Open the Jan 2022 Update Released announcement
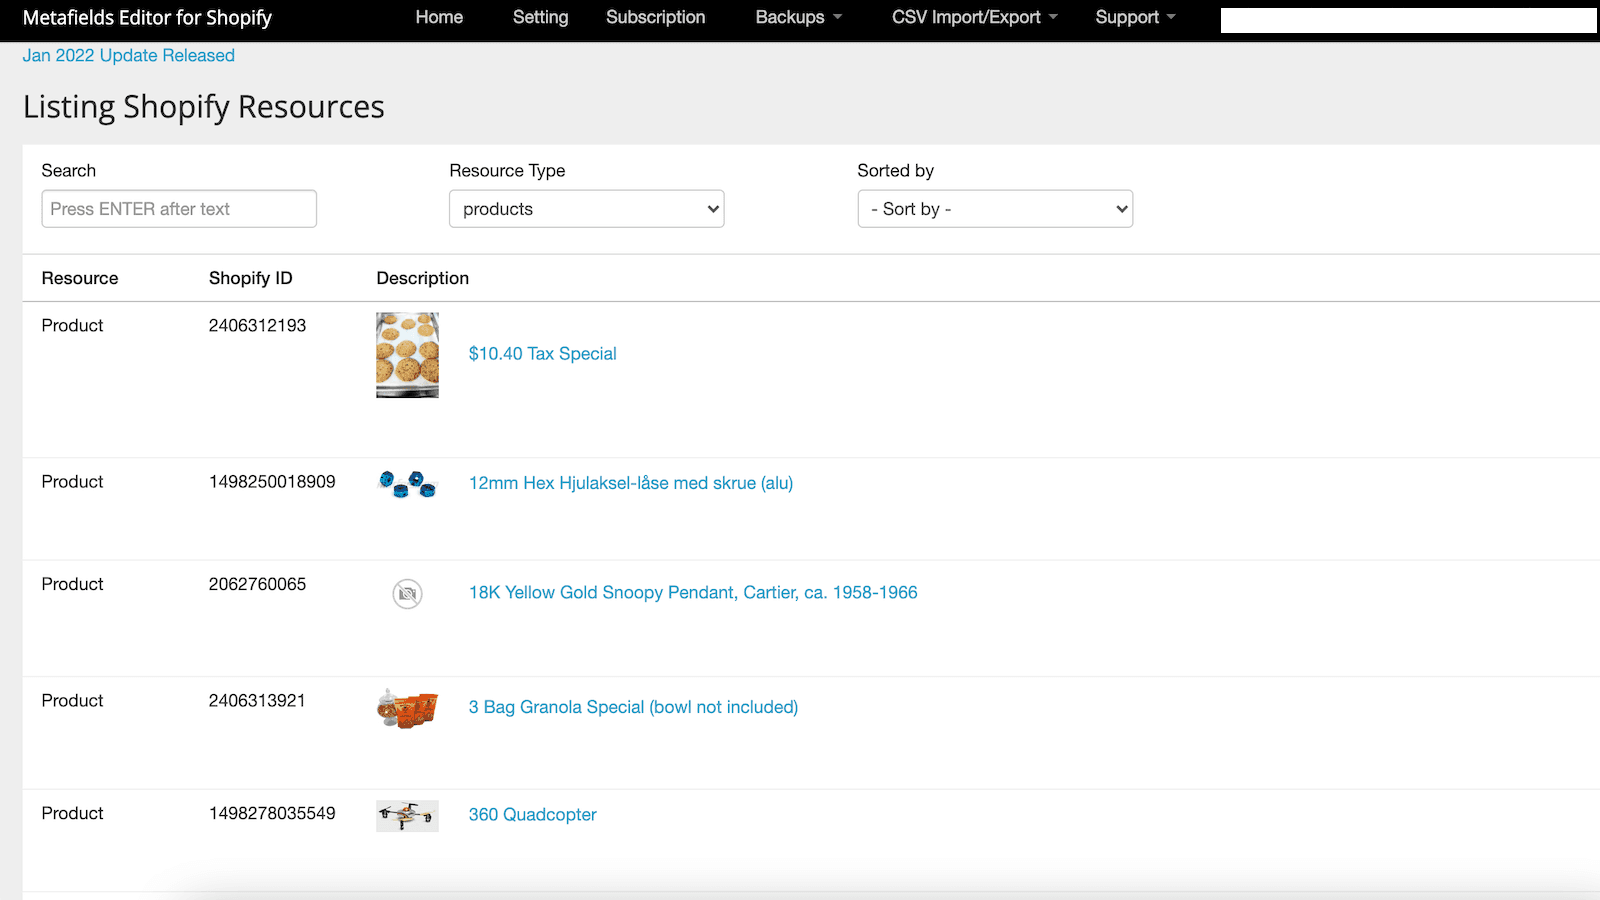 129,55
